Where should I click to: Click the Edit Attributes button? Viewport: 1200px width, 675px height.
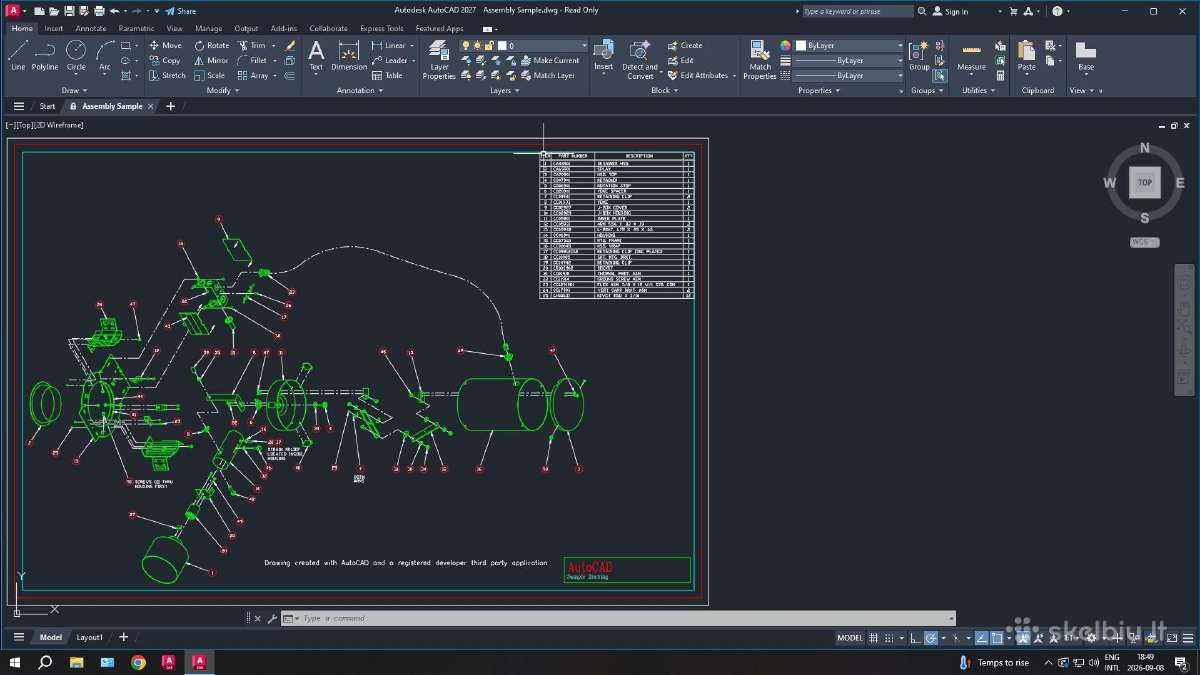(x=697, y=75)
